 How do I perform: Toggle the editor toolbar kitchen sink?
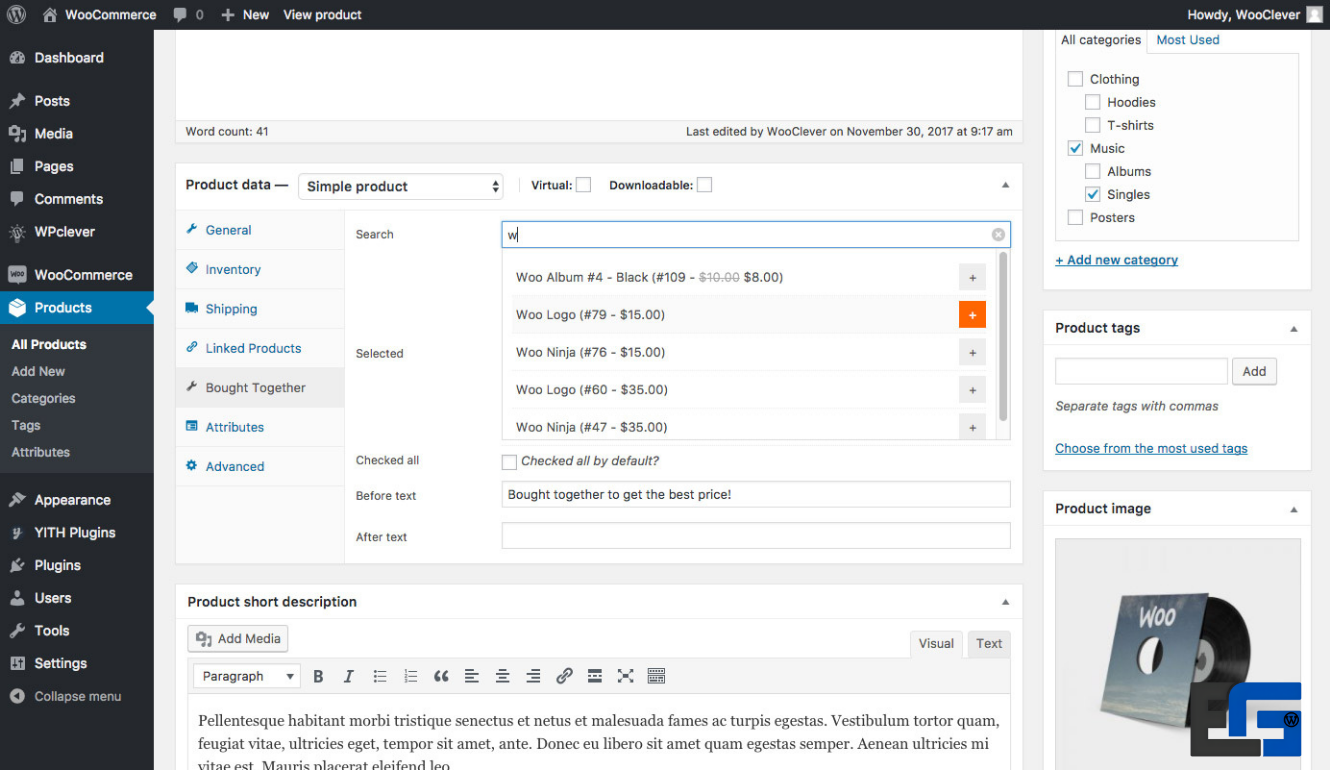tap(656, 676)
